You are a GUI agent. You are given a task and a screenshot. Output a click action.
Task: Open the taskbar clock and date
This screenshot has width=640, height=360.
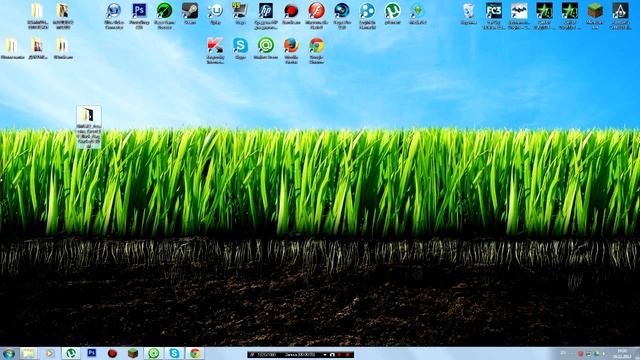[622, 353]
